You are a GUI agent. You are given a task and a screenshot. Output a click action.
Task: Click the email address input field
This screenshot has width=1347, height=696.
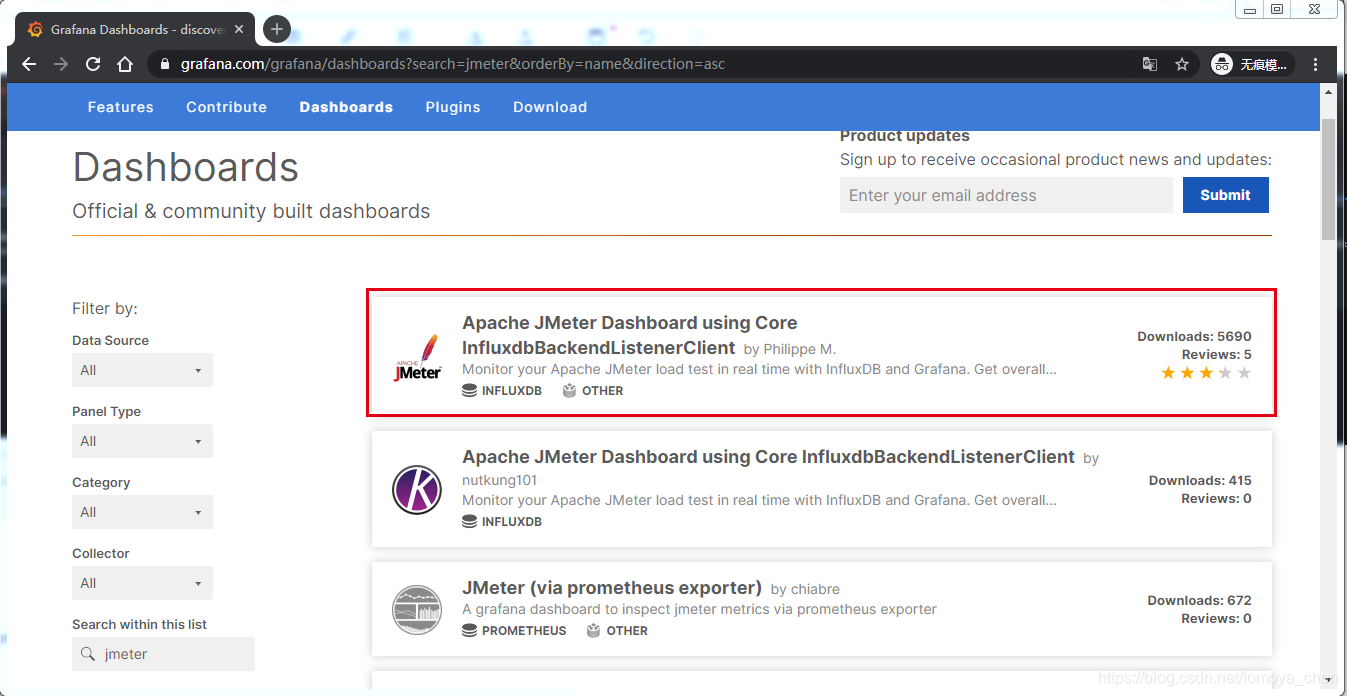pos(1006,195)
